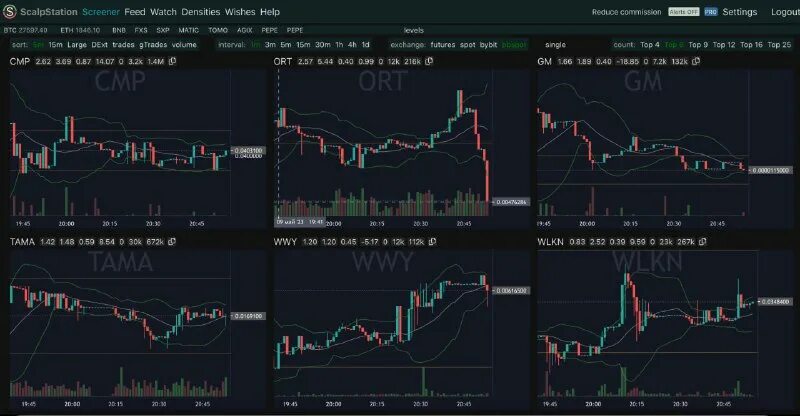The height and width of the screenshot is (416, 800).
Task: Click TAMA price label 0.0169100
Action: [248, 316]
